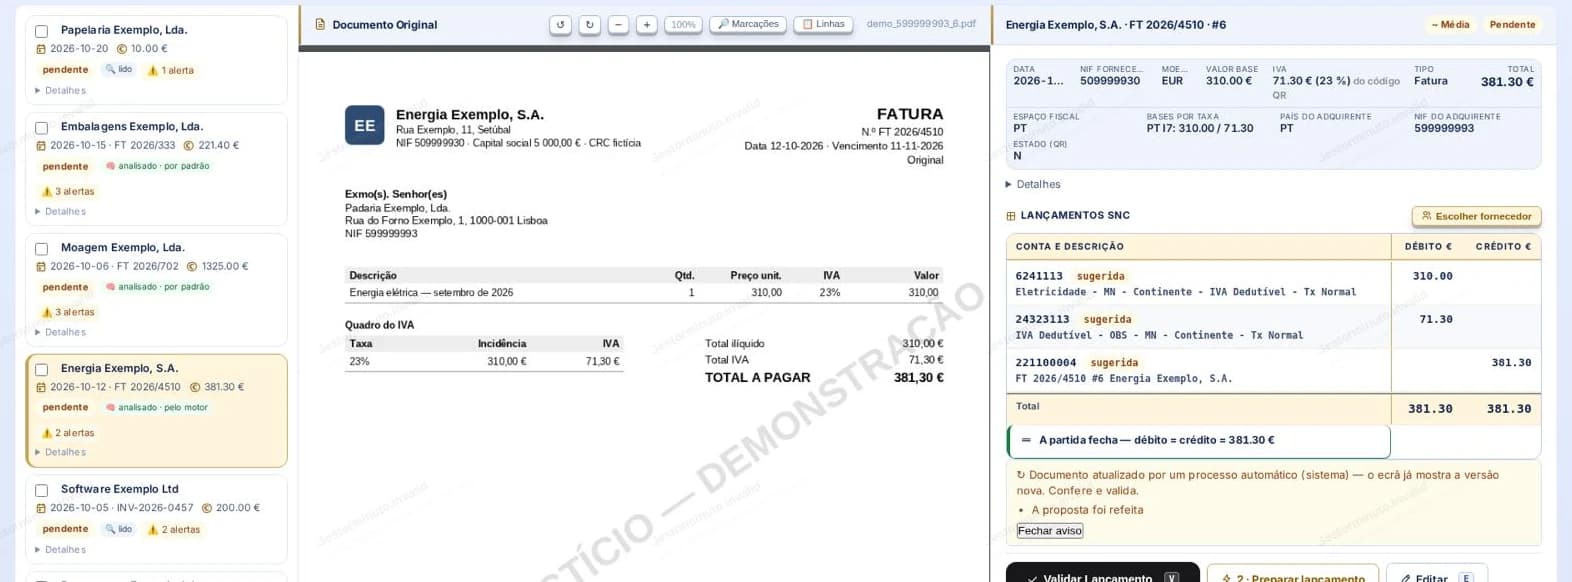Click calendar icon on Moagem Exemplo card
The image size is (1572, 582).
pos(41,267)
